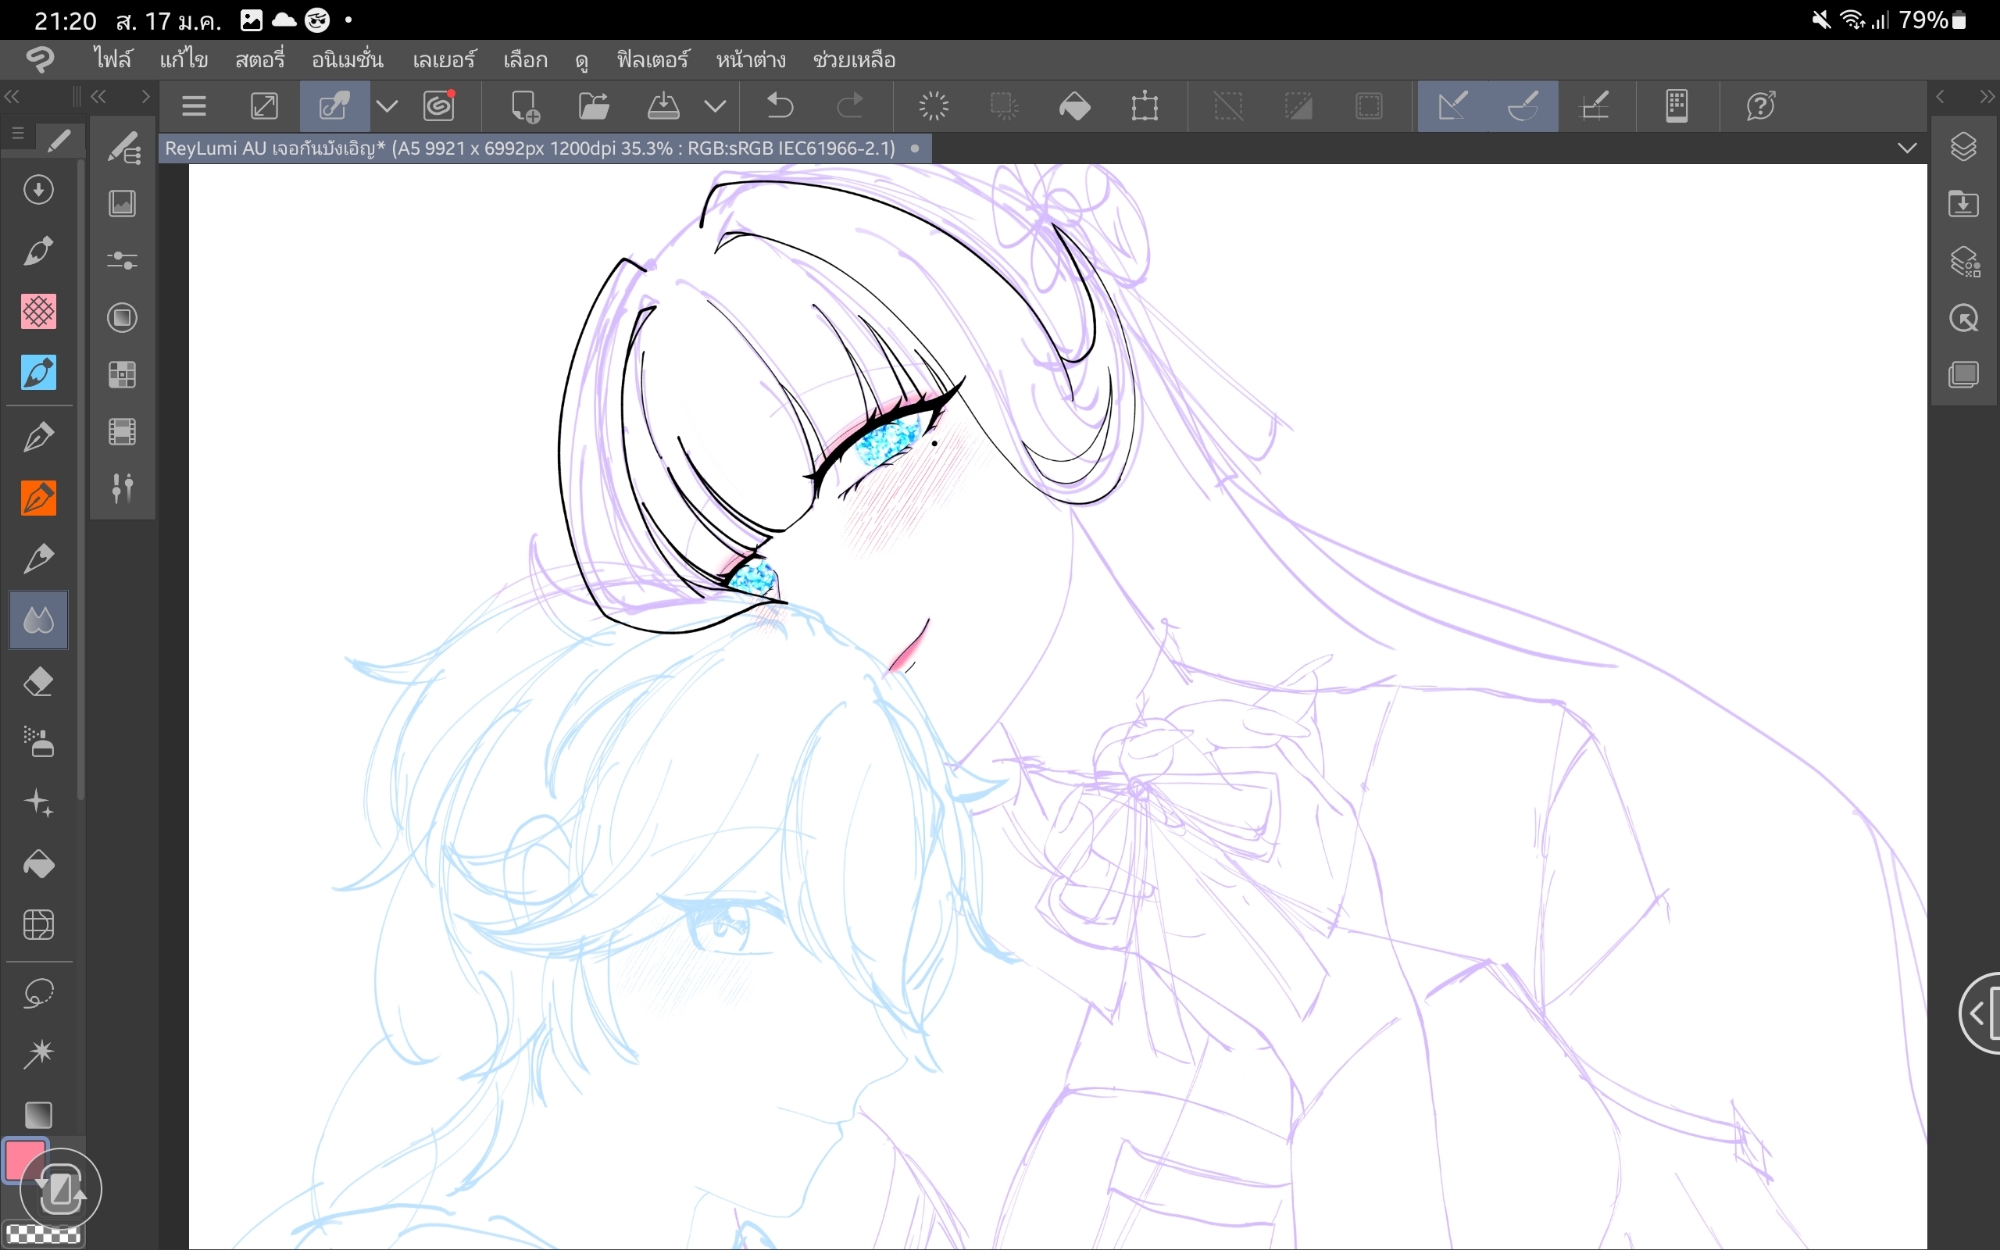Select the Blend (water drops) tool
This screenshot has width=2000, height=1250.
tap(38, 621)
